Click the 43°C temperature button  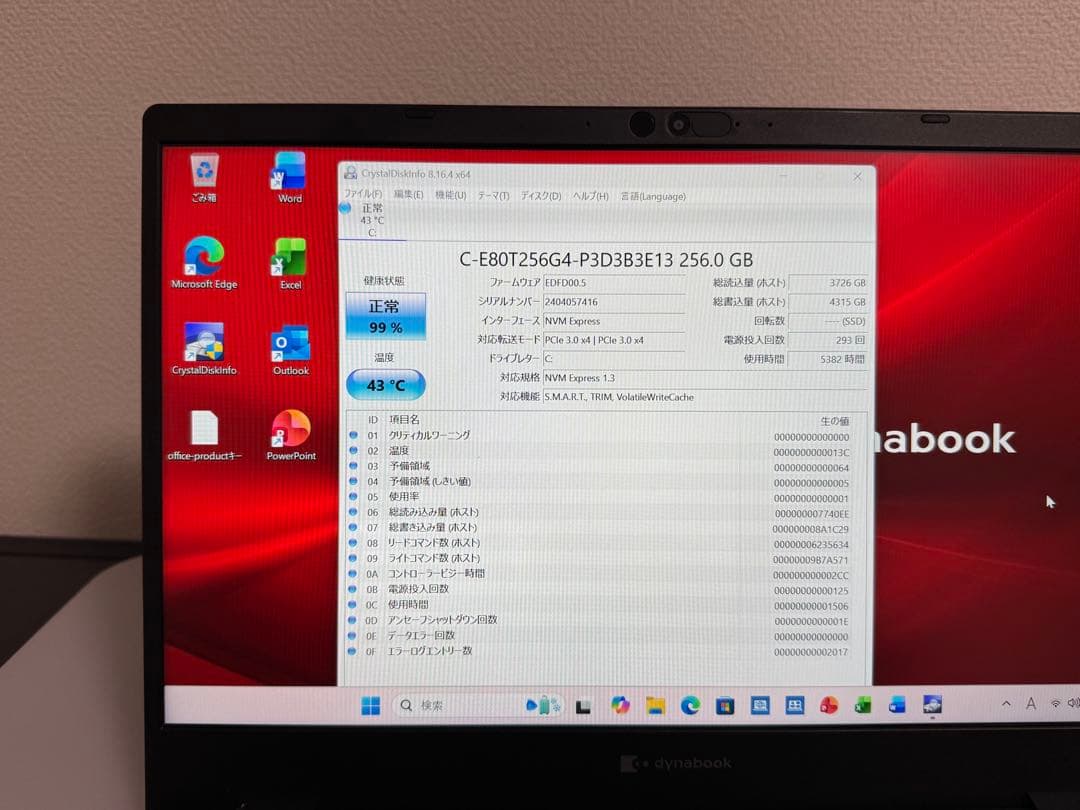point(386,384)
